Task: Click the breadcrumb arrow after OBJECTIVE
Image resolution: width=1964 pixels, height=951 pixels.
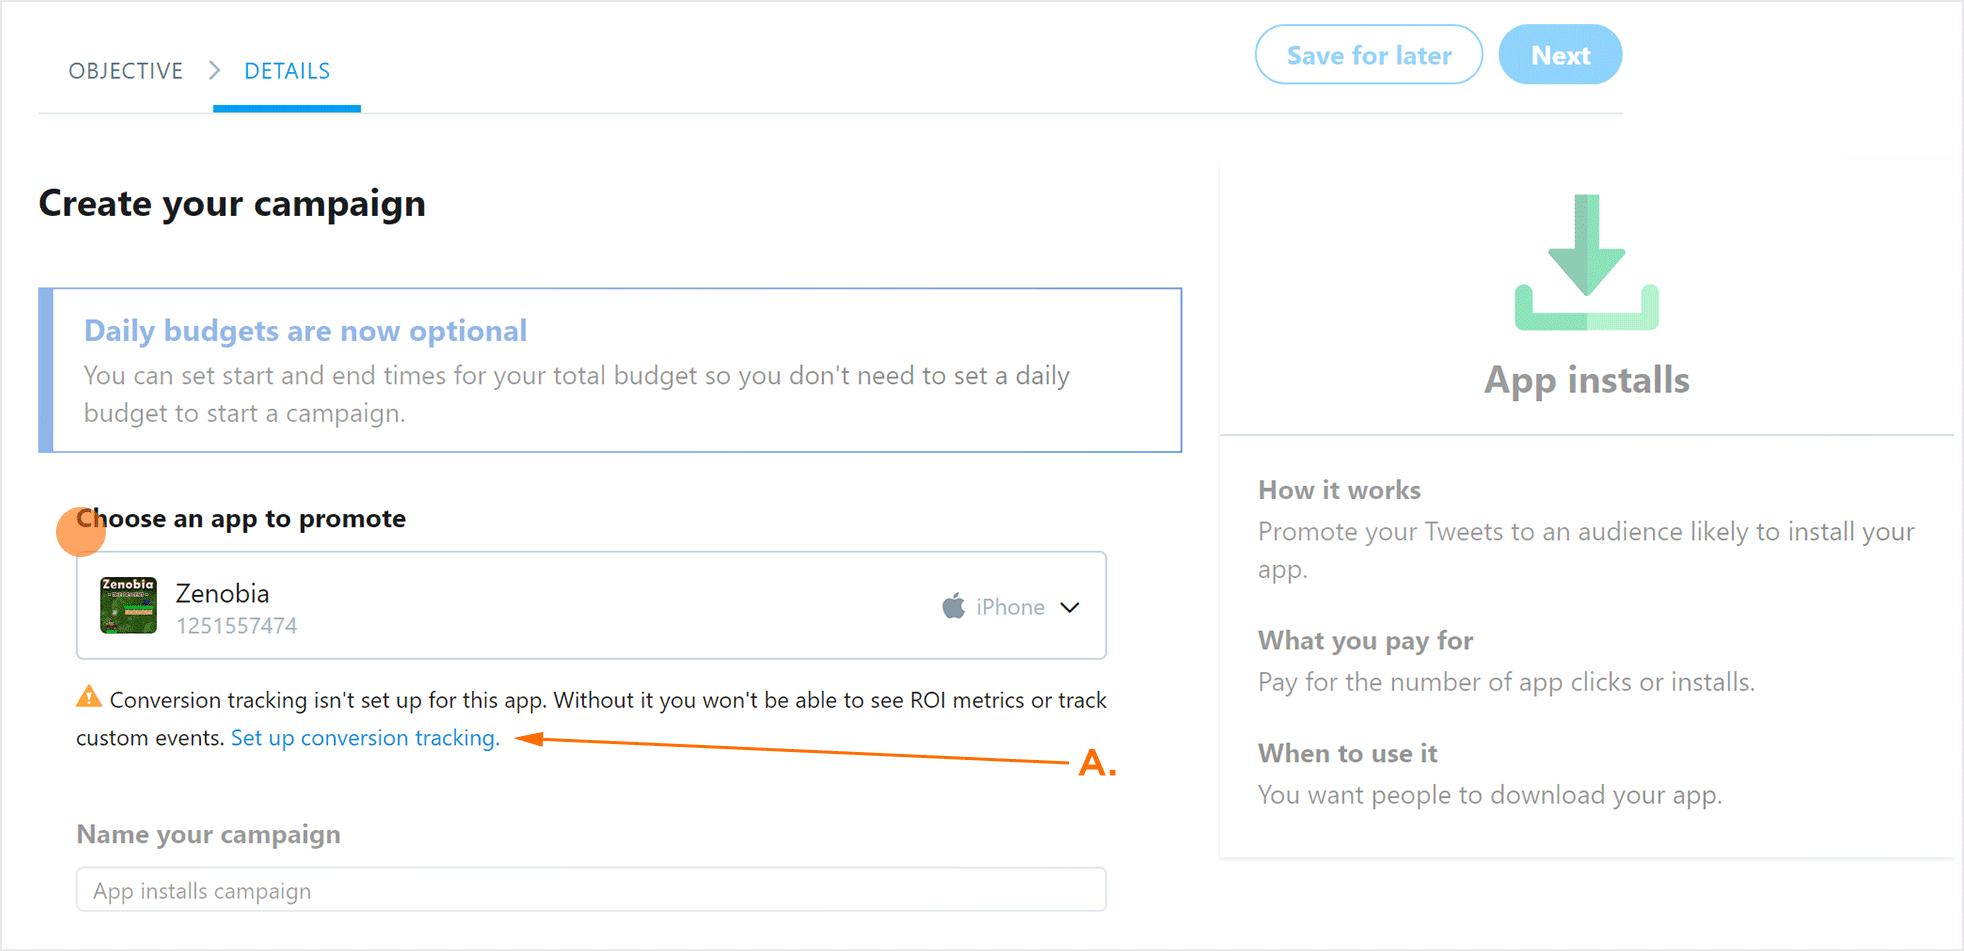Action: [214, 70]
